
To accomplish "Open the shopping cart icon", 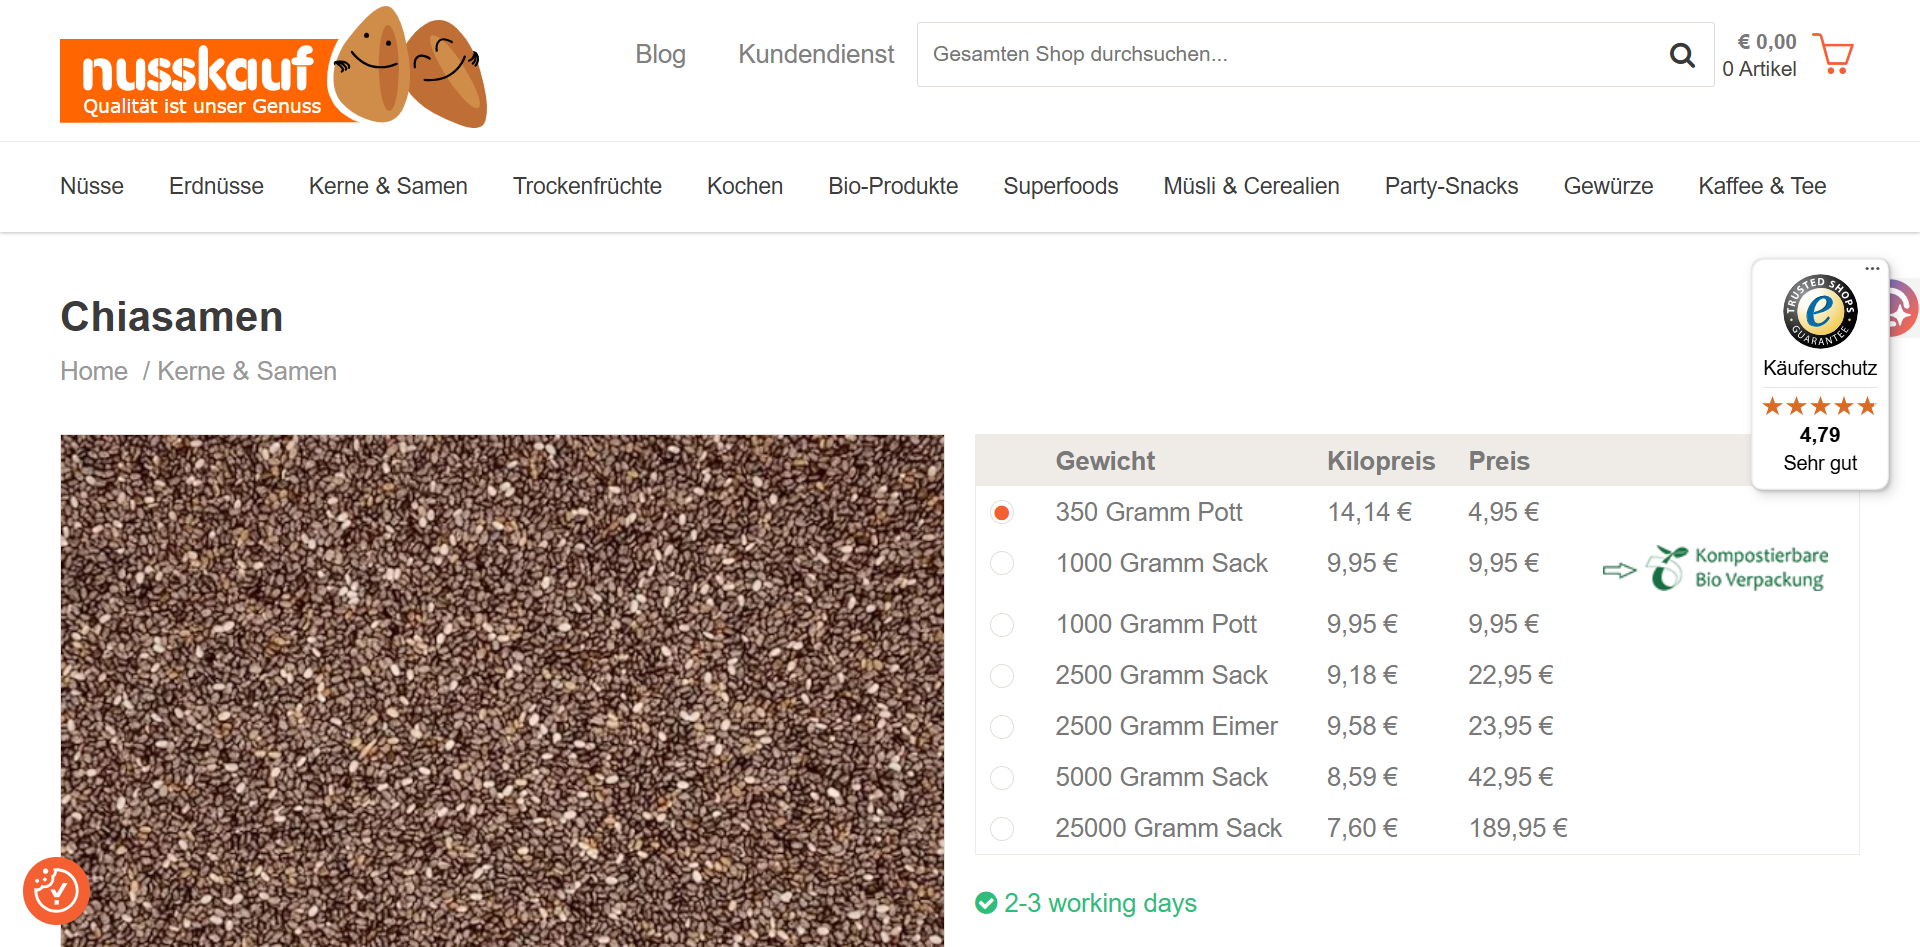I will click(1833, 54).
